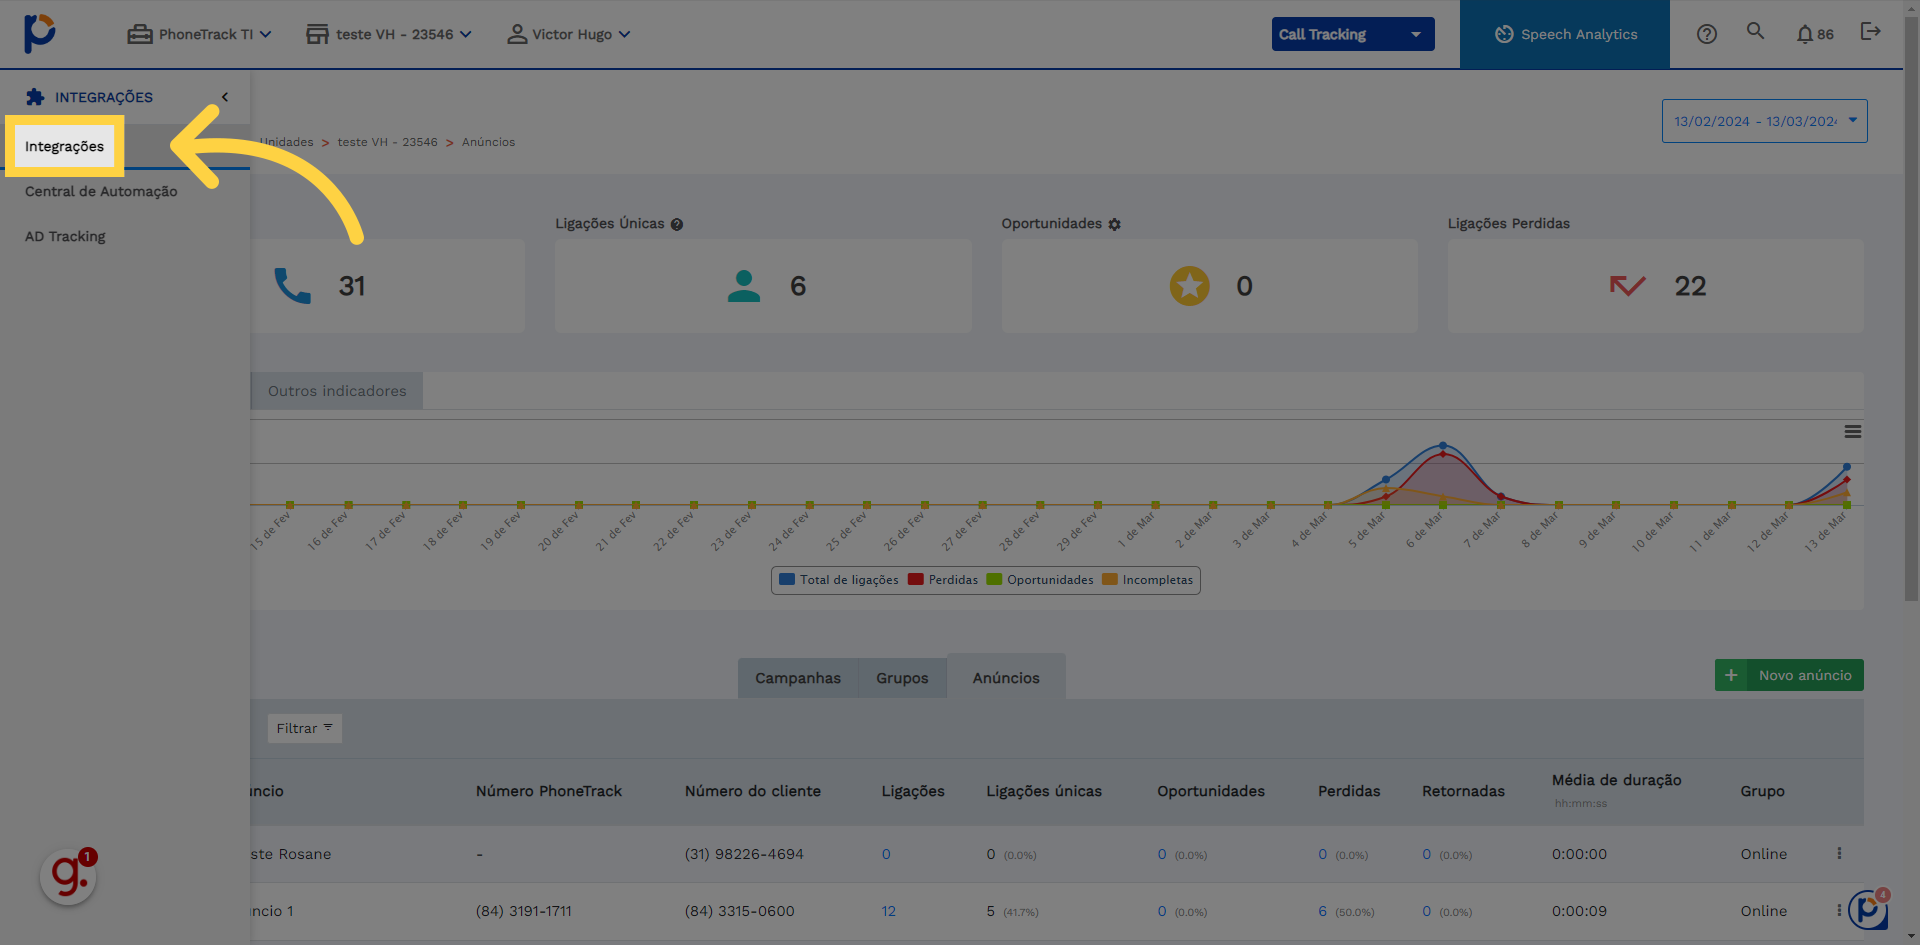
Task: Open Central de Automação
Action: [101, 191]
